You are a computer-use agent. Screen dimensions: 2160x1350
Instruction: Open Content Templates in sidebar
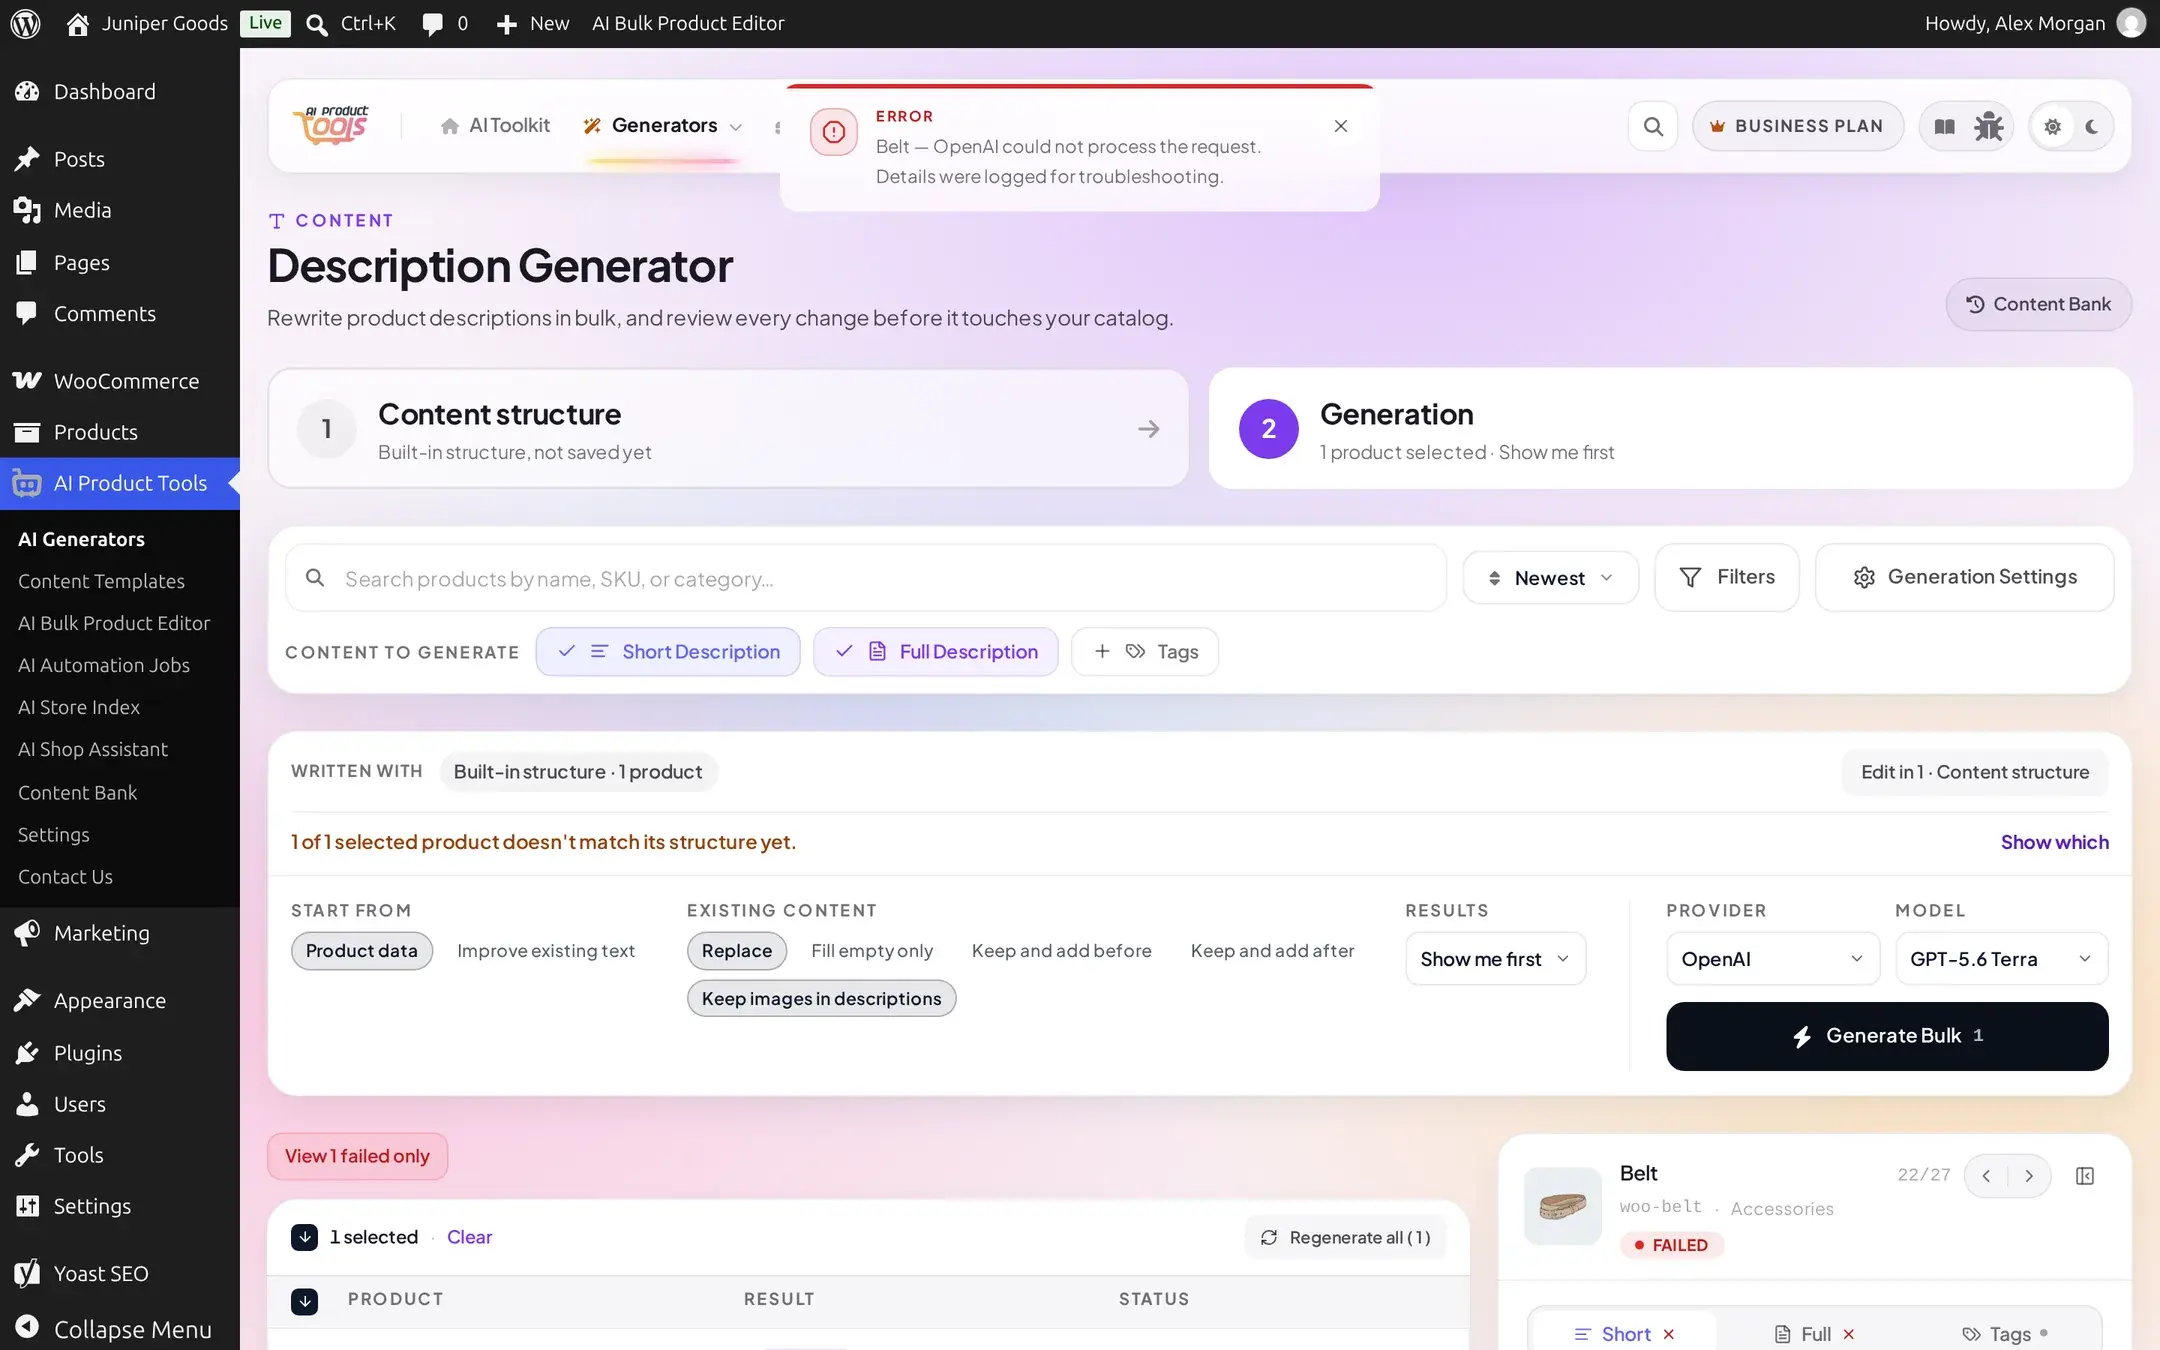[x=102, y=581]
